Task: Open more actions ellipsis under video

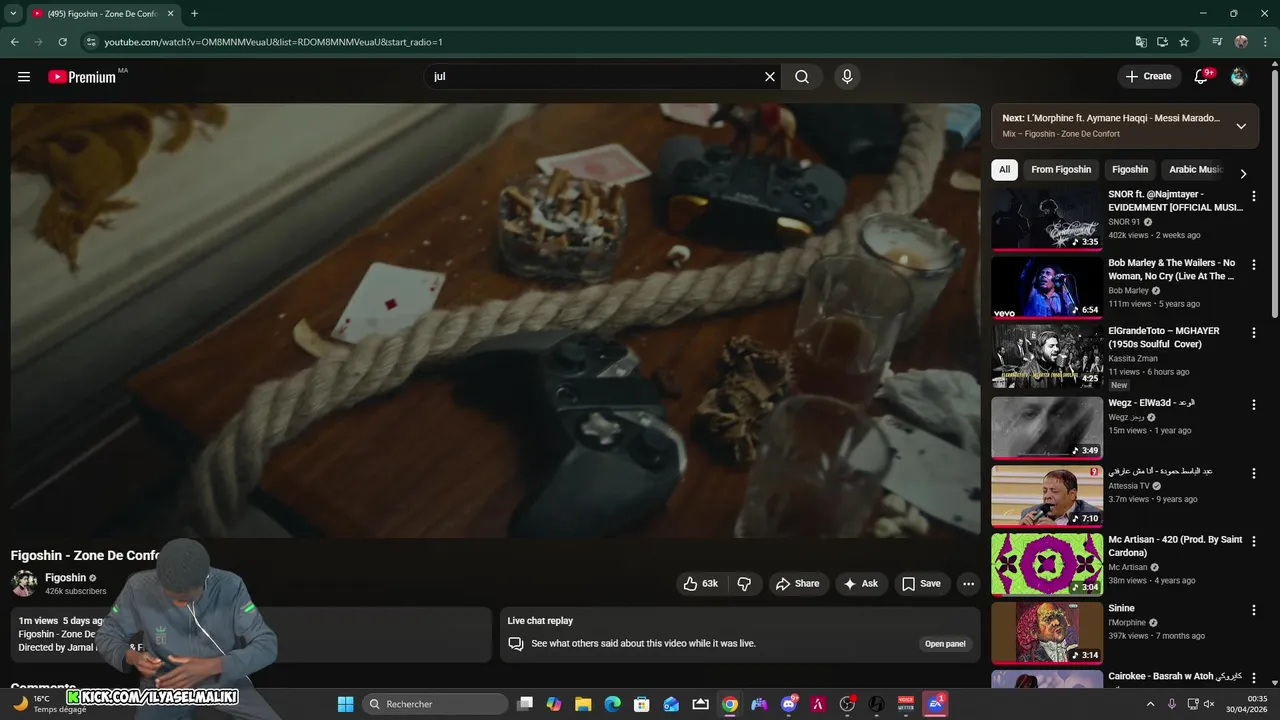Action: click(968, 584)
